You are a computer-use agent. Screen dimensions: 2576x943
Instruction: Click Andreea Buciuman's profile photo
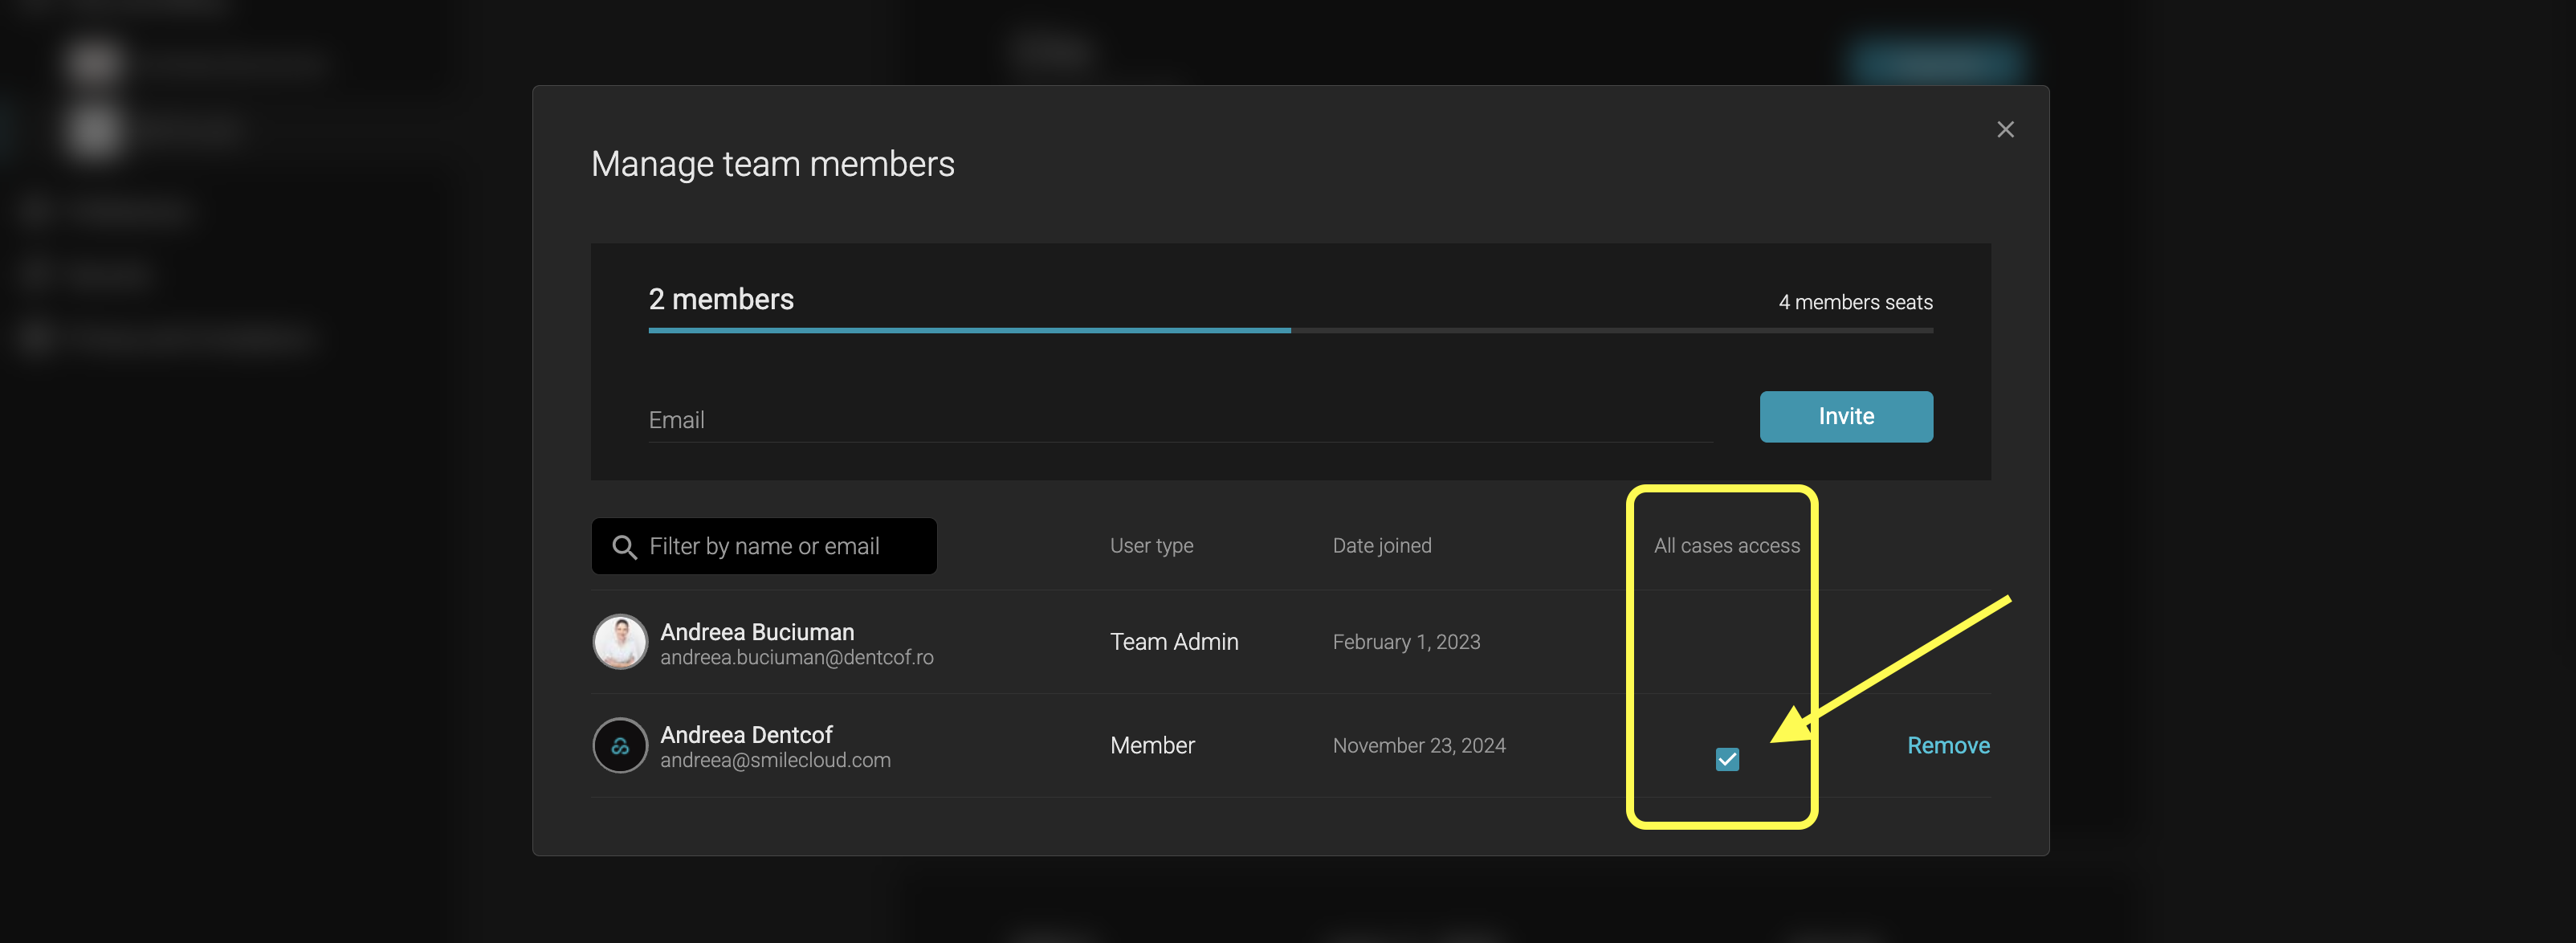pyautogui.click(x=620, y=642)
